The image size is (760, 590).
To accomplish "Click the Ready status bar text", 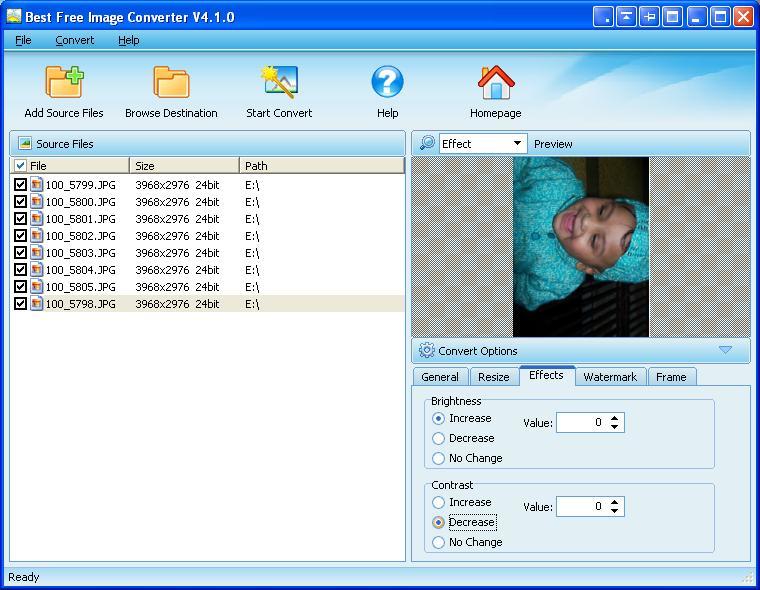I will point(23,577).
